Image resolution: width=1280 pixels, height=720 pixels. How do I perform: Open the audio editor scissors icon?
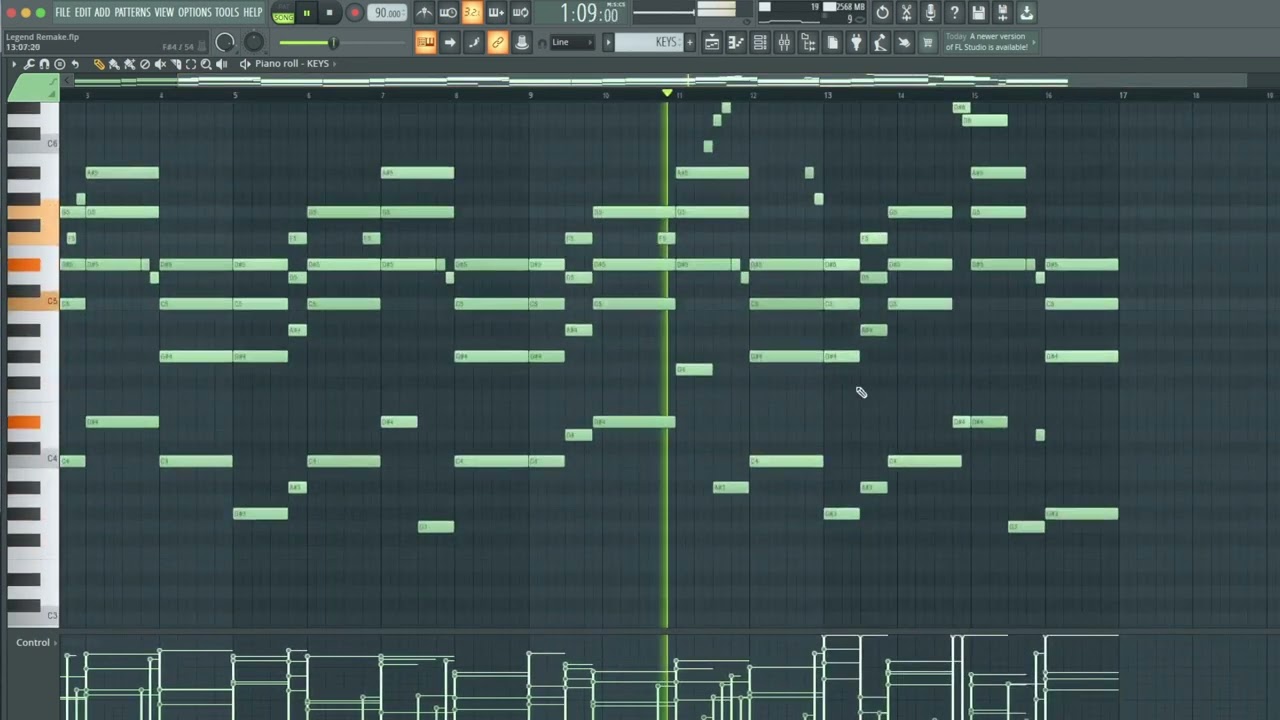click(906, 13)
